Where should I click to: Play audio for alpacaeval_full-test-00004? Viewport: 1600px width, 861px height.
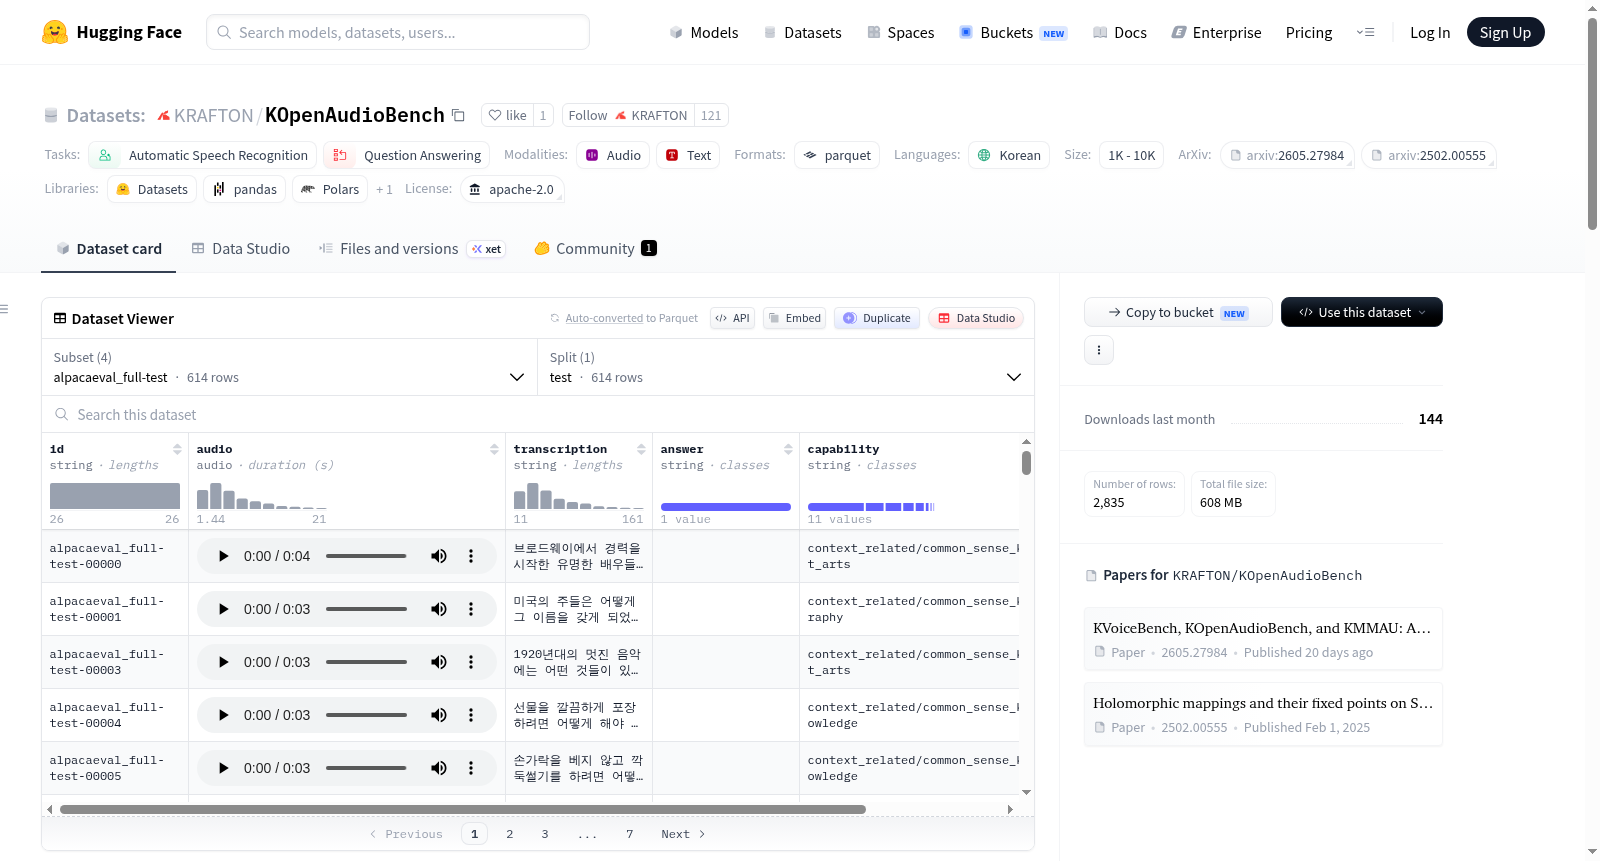click(223, 715)
